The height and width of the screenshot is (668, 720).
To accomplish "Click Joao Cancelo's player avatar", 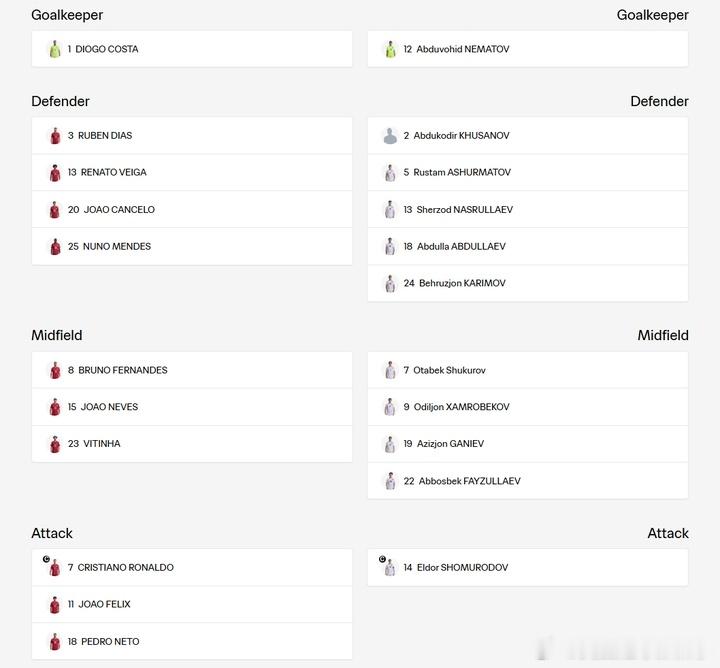I will pyautogui.click(x=55, y=210).
